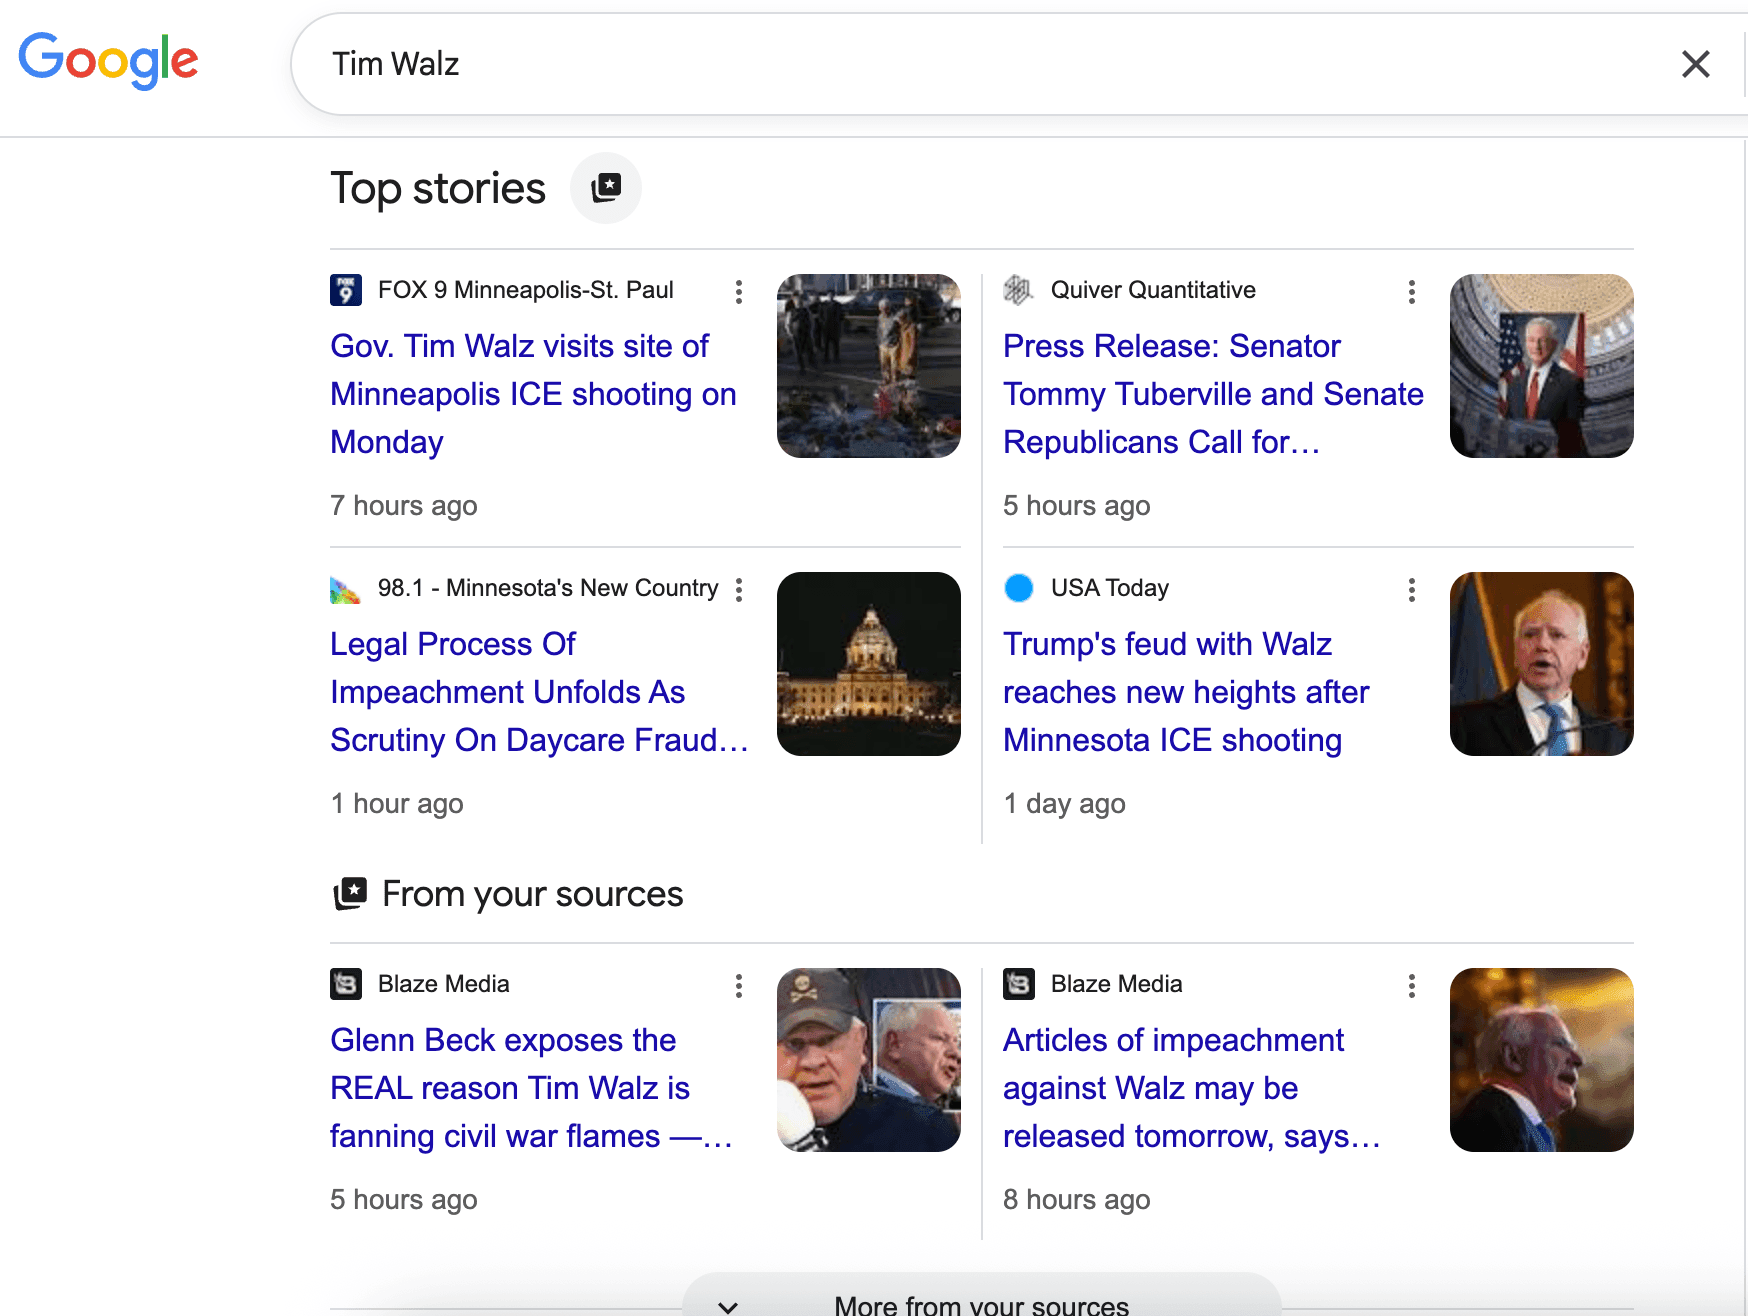Viewport: 1748px width, 1316px height.
Task: Click the FOX 9 source favicon
Action: click(346, 290)
